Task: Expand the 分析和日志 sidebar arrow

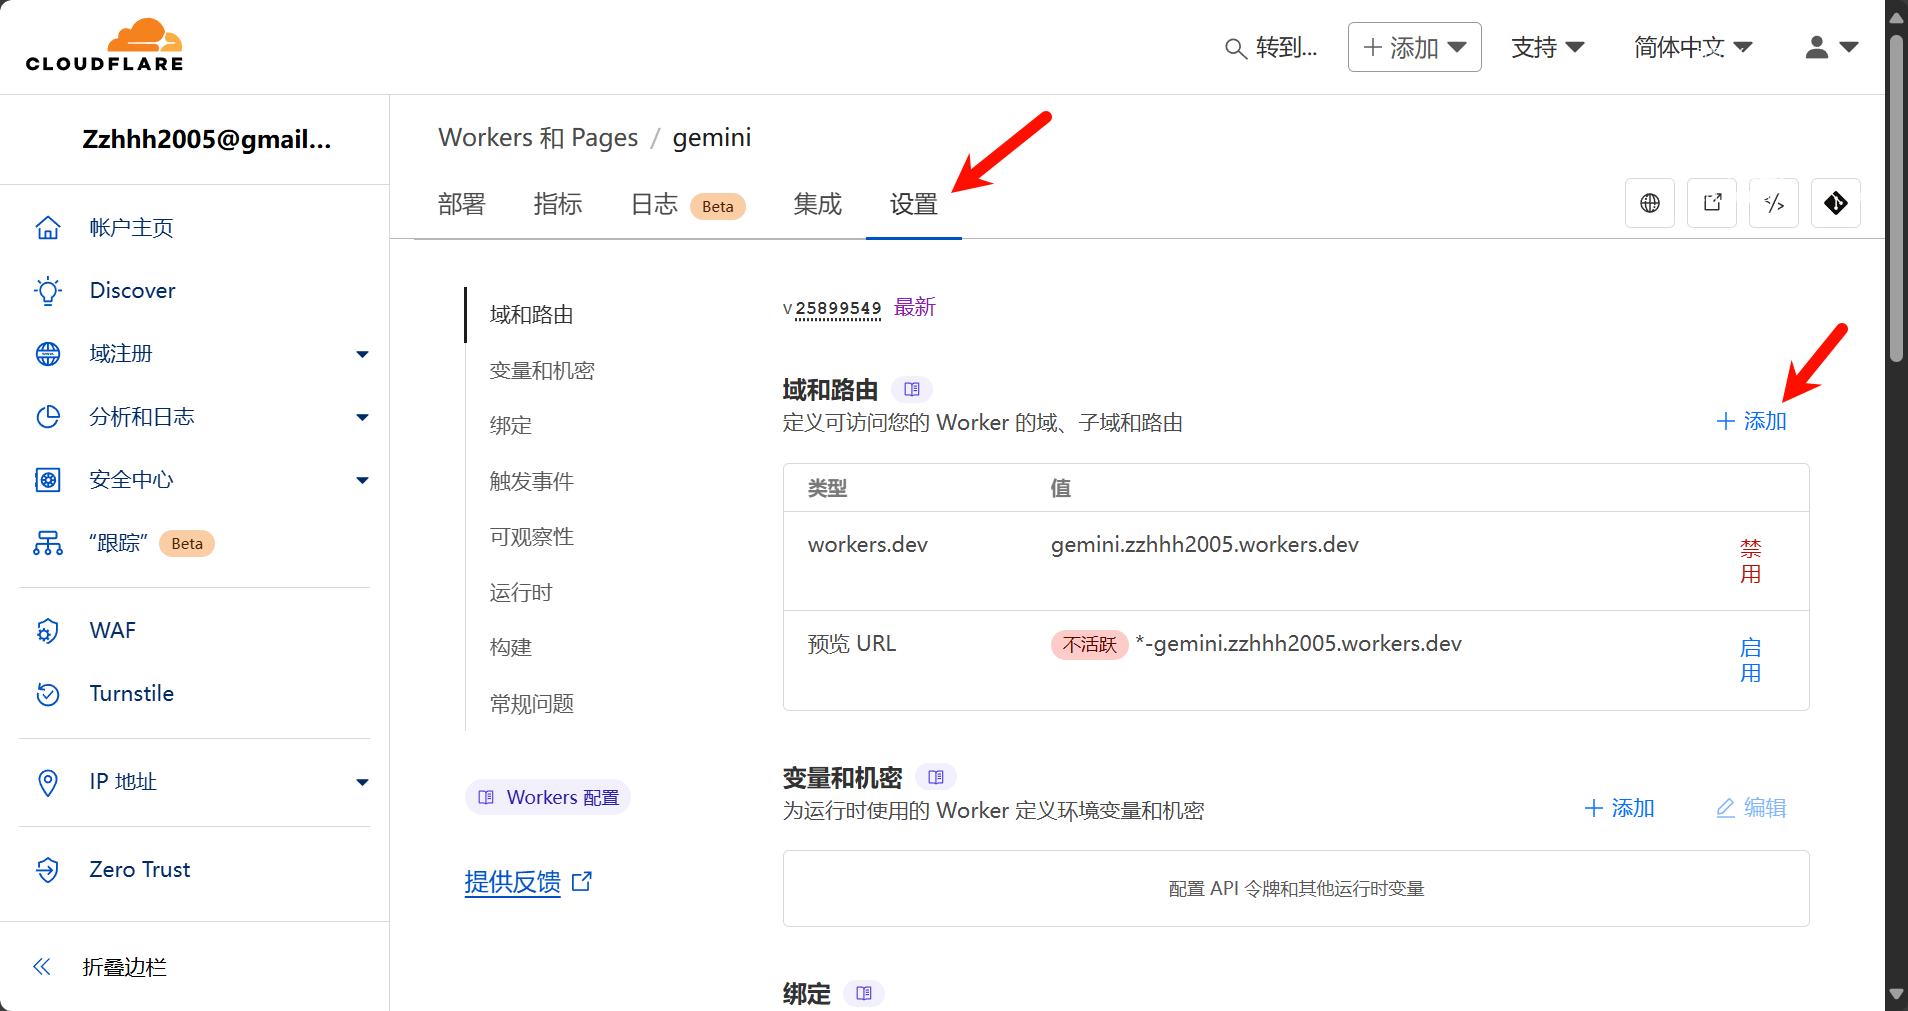Action: point(362,417)
